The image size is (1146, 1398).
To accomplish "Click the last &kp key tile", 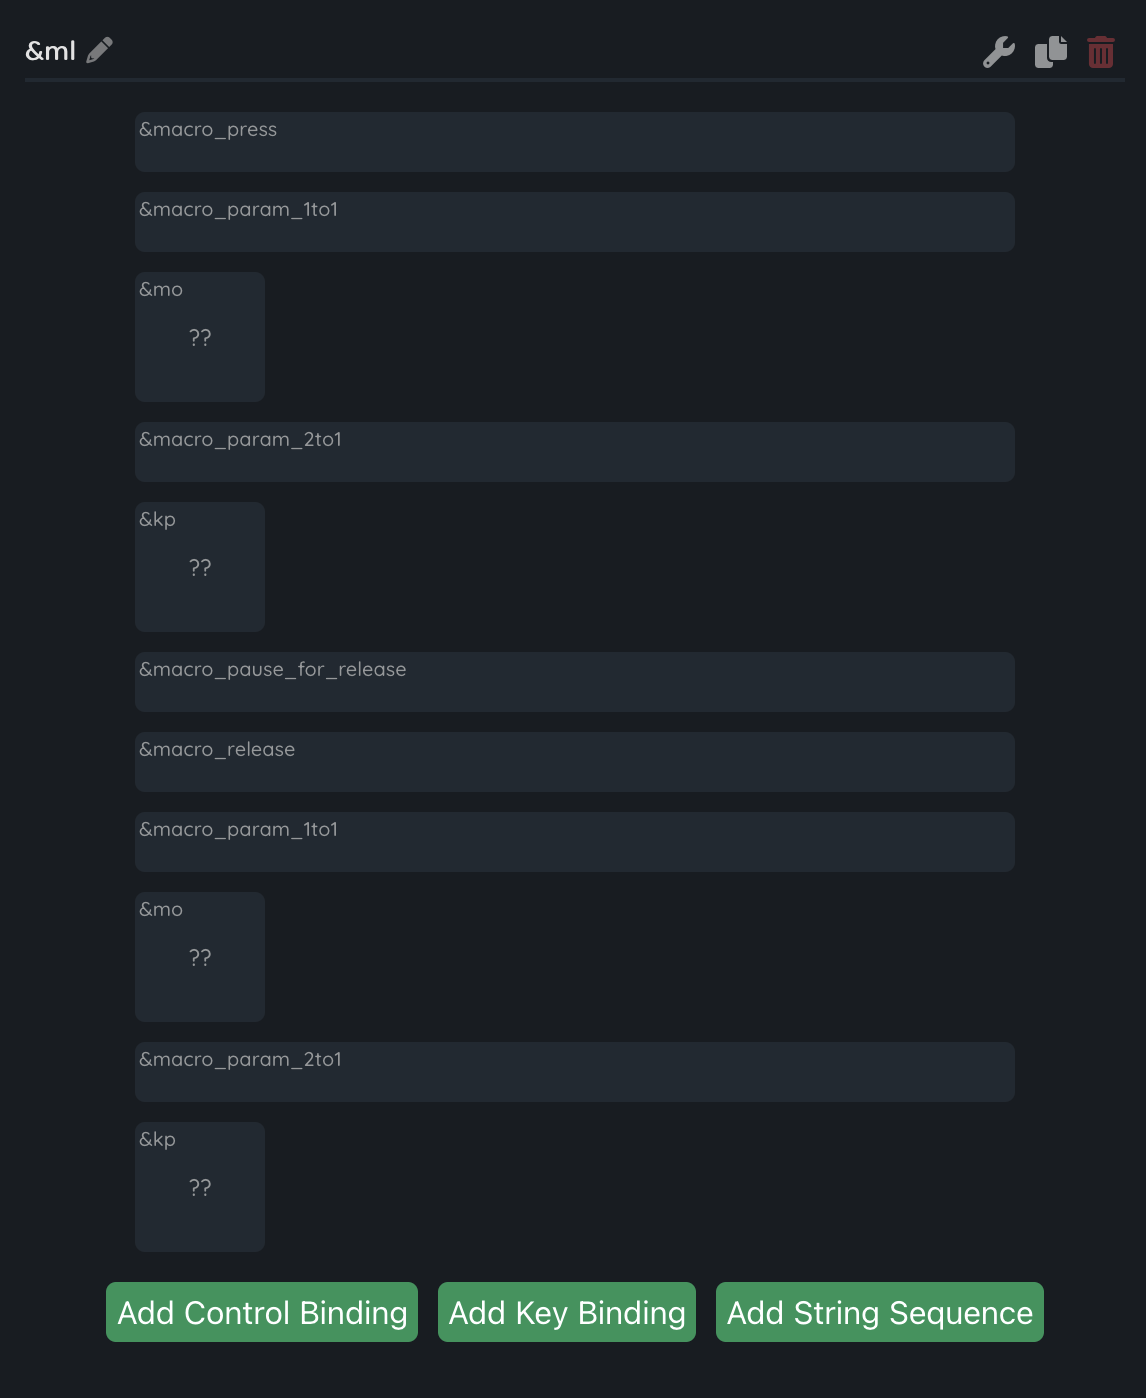I will [200, 1187].
